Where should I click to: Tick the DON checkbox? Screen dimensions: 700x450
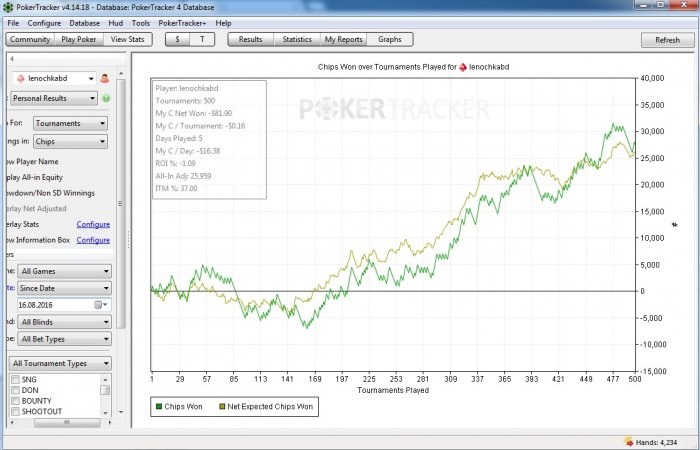15,390
